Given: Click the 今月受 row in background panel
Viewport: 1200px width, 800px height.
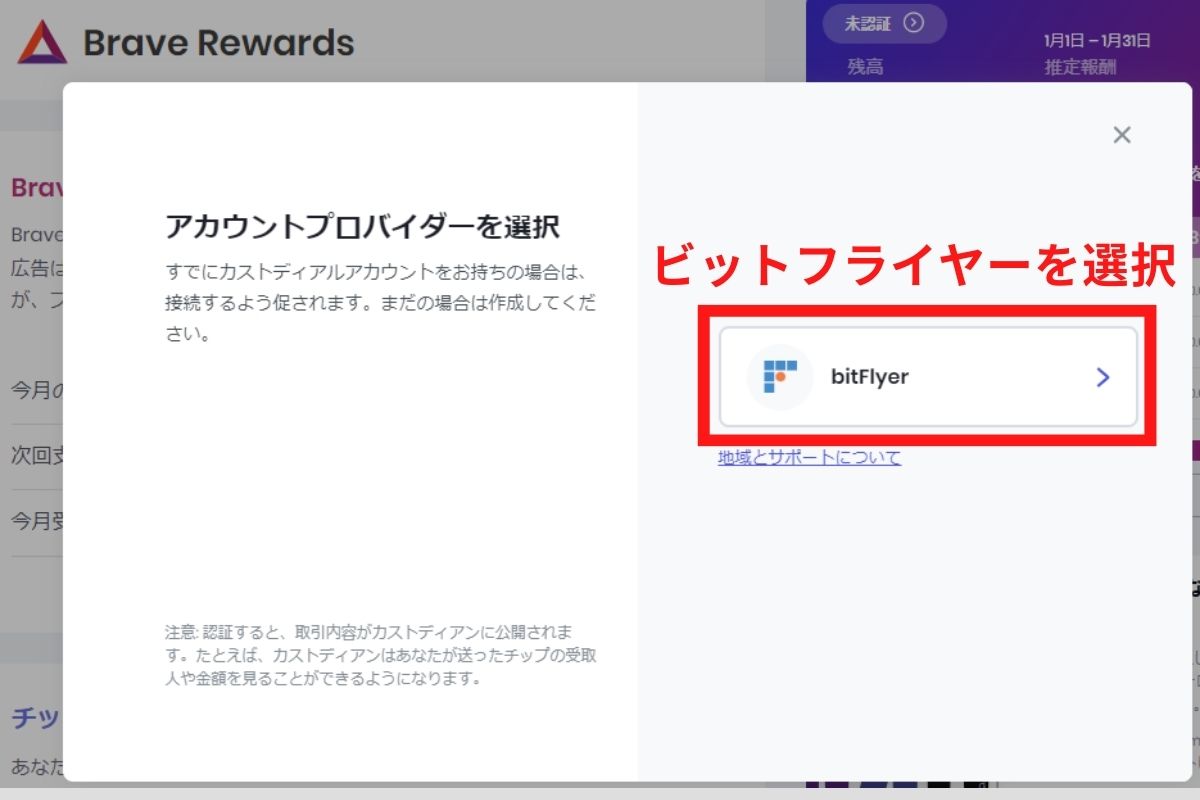Looking at the screenshot, I should 33,522.
